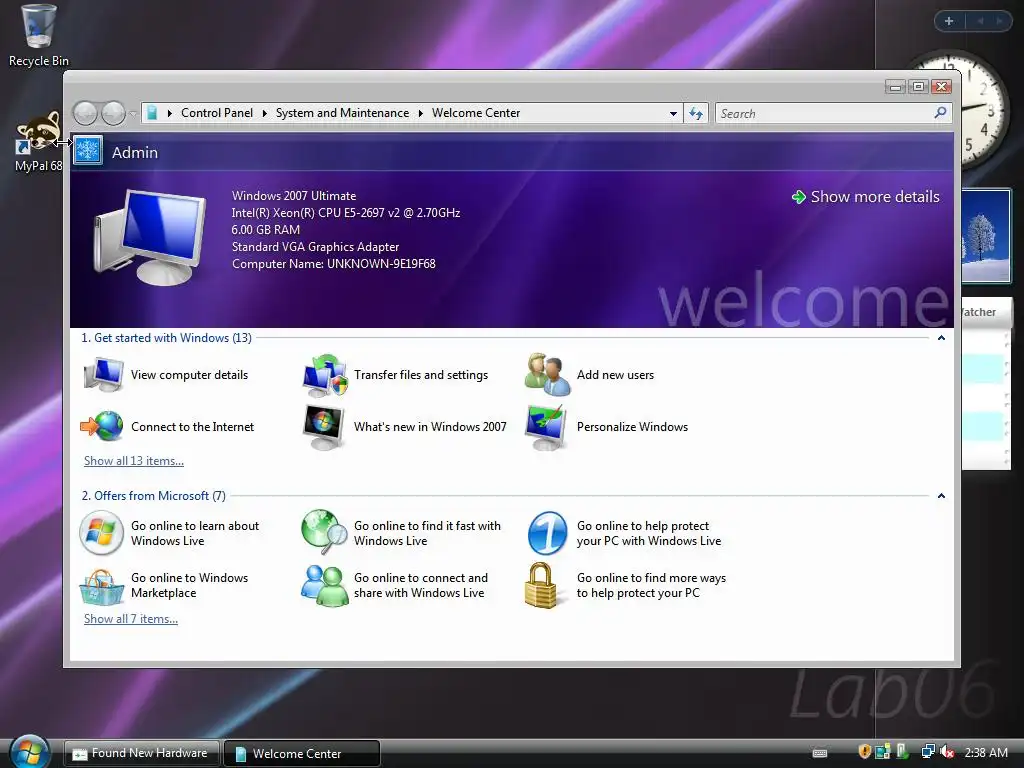This screenshot has width=1024, height=768.
Task: Click the sidebar next gadgets arrow
Action: [x=999, y=21]
